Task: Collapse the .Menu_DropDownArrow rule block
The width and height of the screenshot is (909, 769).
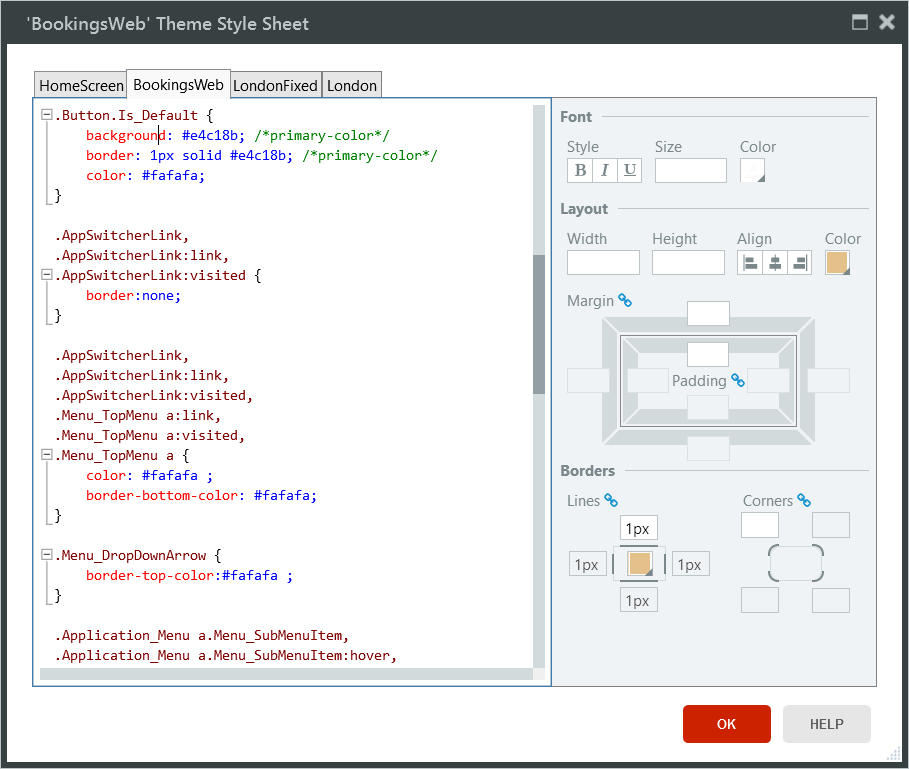Action: point(46,555)
